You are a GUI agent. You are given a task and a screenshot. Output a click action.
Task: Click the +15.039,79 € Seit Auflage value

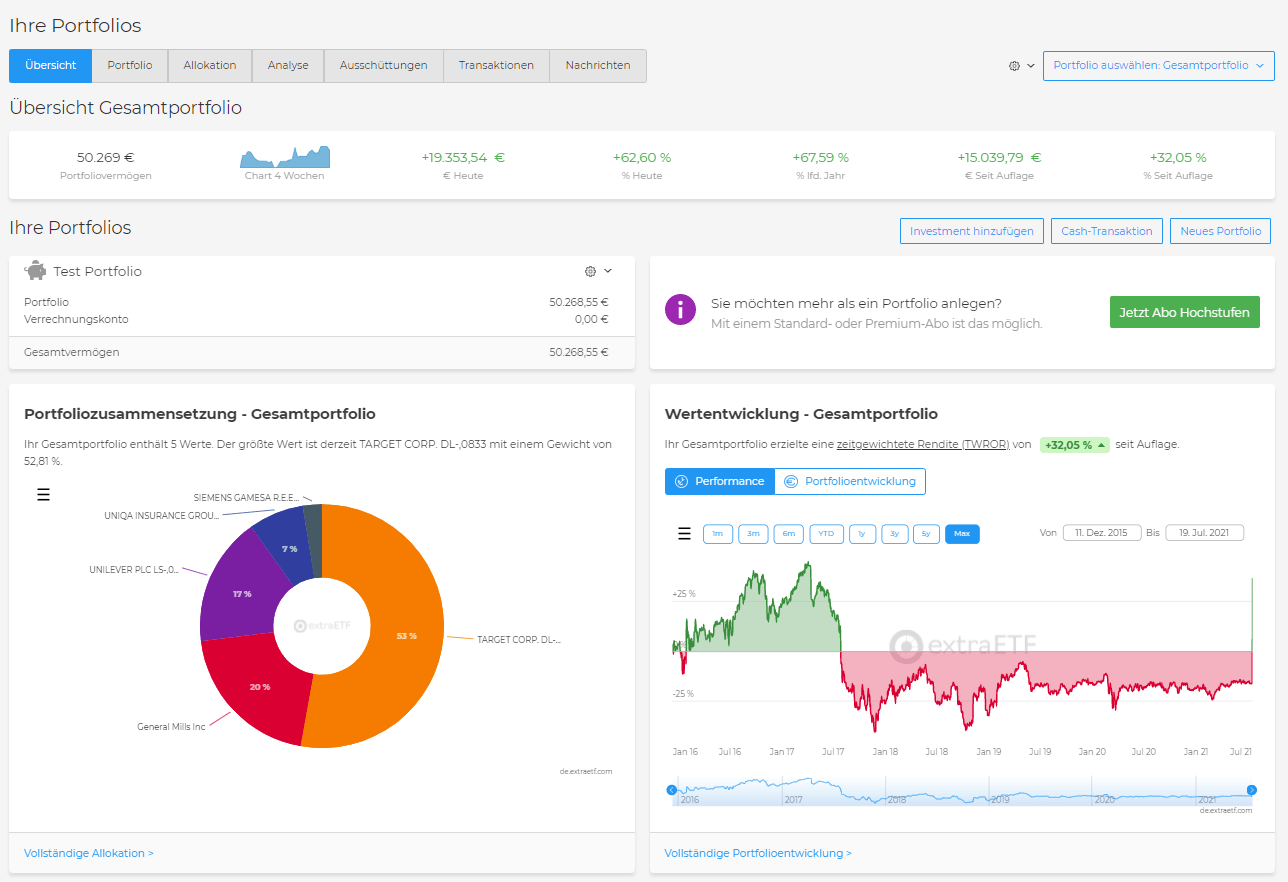(x=998, y=157)
